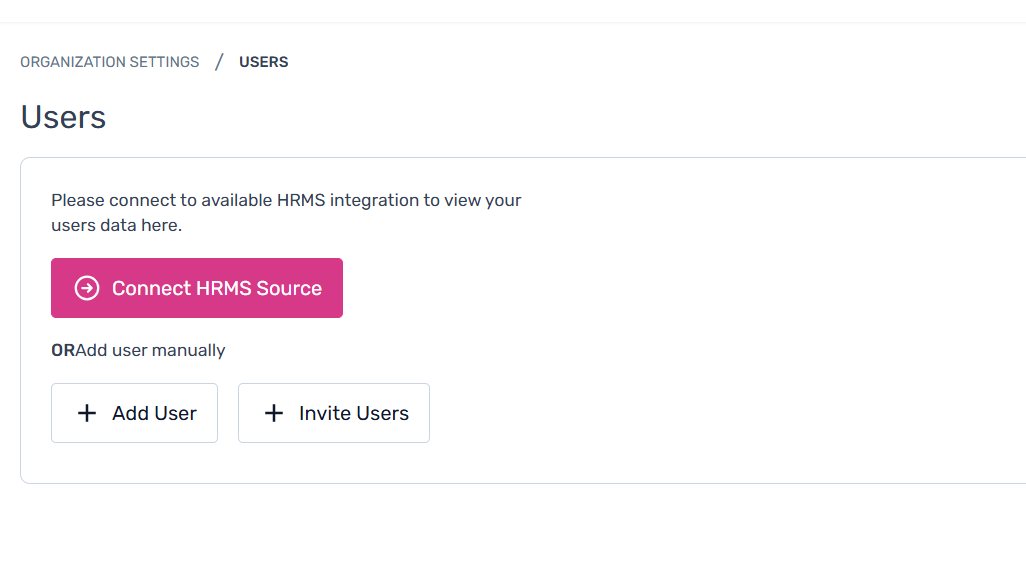
Task: Go to Organization Settings breadcrumb
Action: 110,62
